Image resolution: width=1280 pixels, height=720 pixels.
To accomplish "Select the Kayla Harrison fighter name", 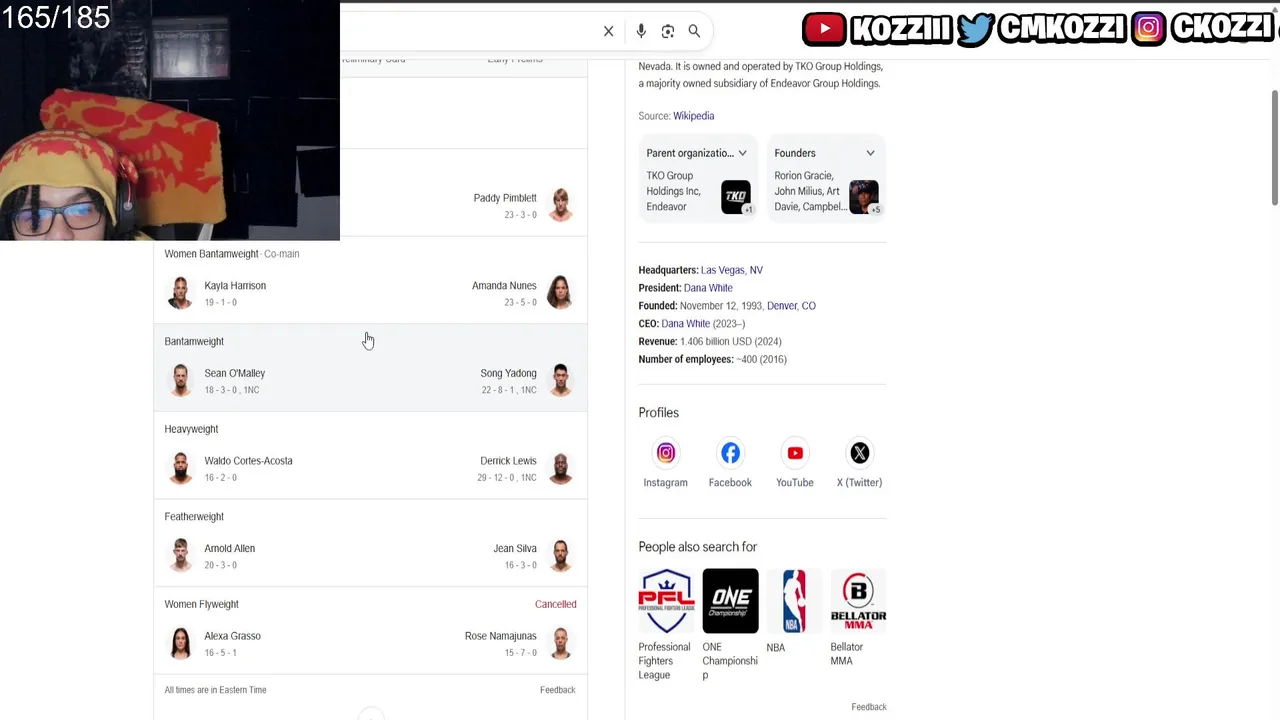I will 235,286.
